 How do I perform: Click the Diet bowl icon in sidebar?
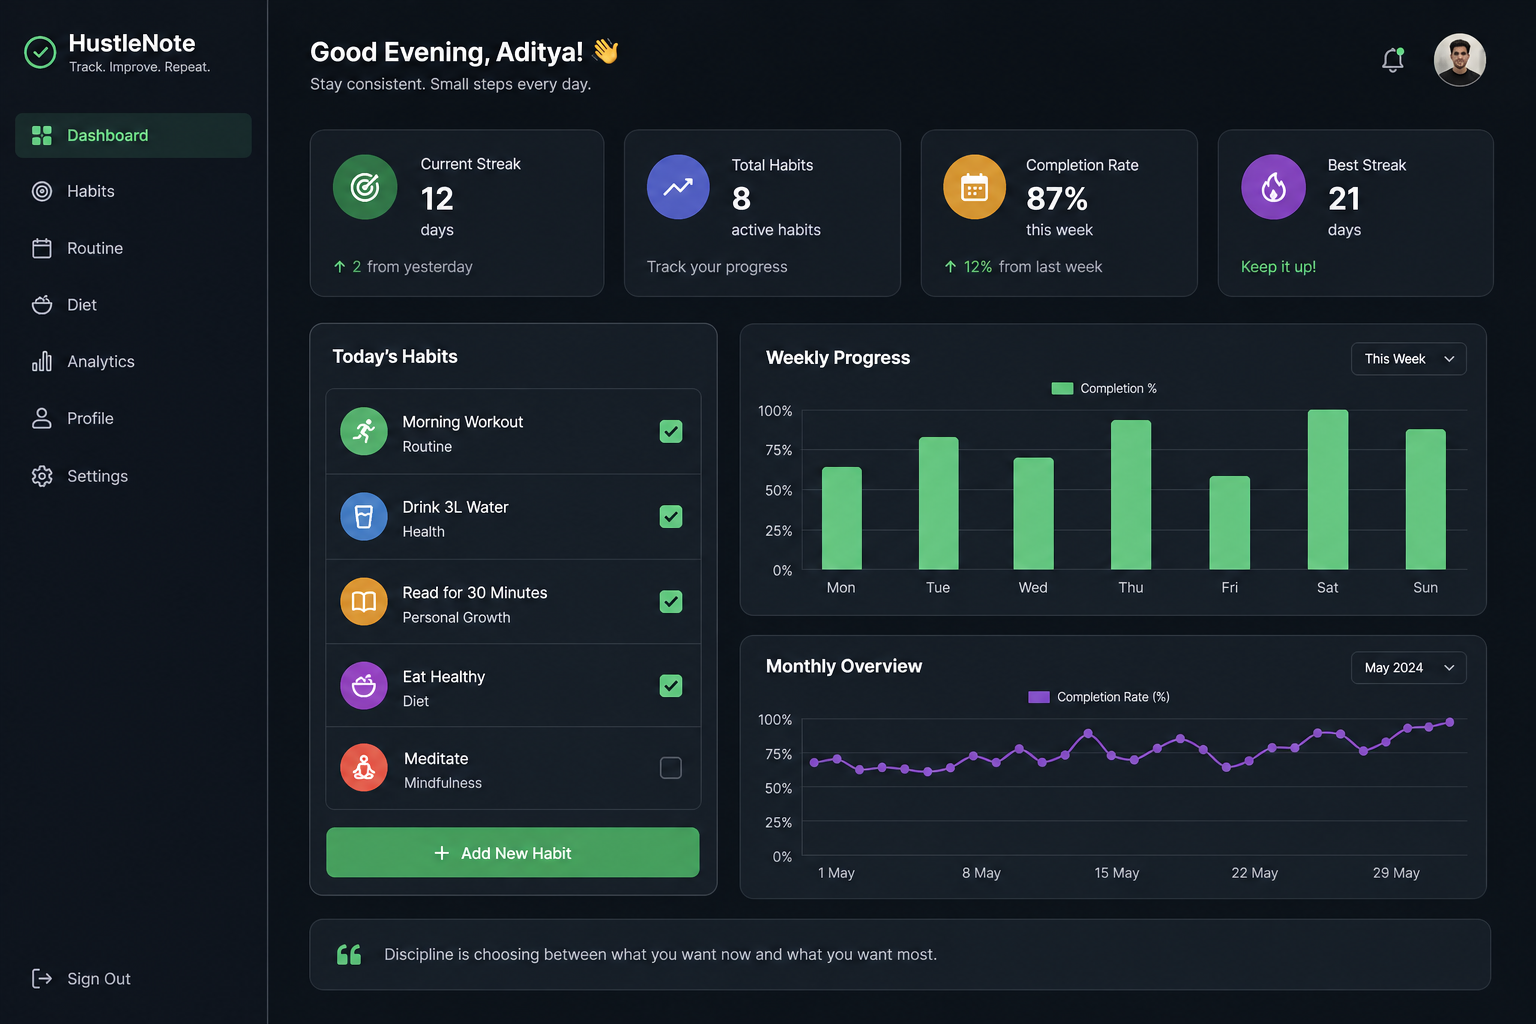tap(42, 305)
